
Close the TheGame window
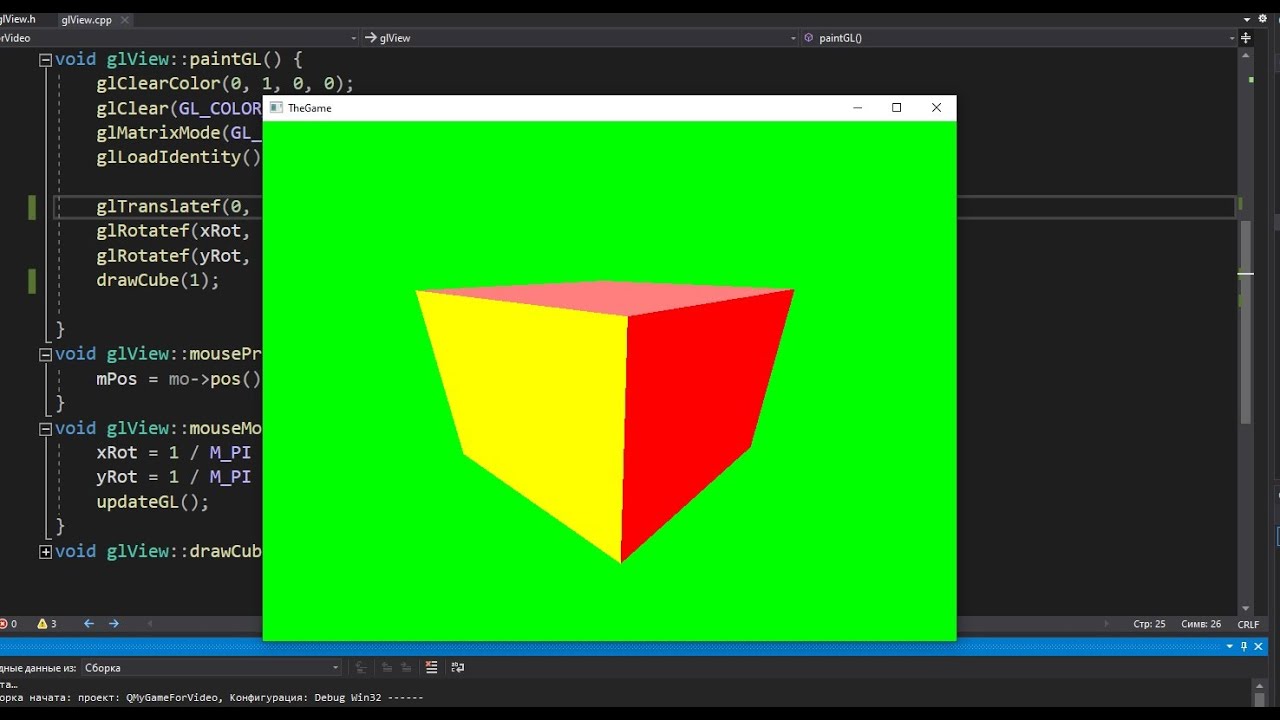point(937,108)
